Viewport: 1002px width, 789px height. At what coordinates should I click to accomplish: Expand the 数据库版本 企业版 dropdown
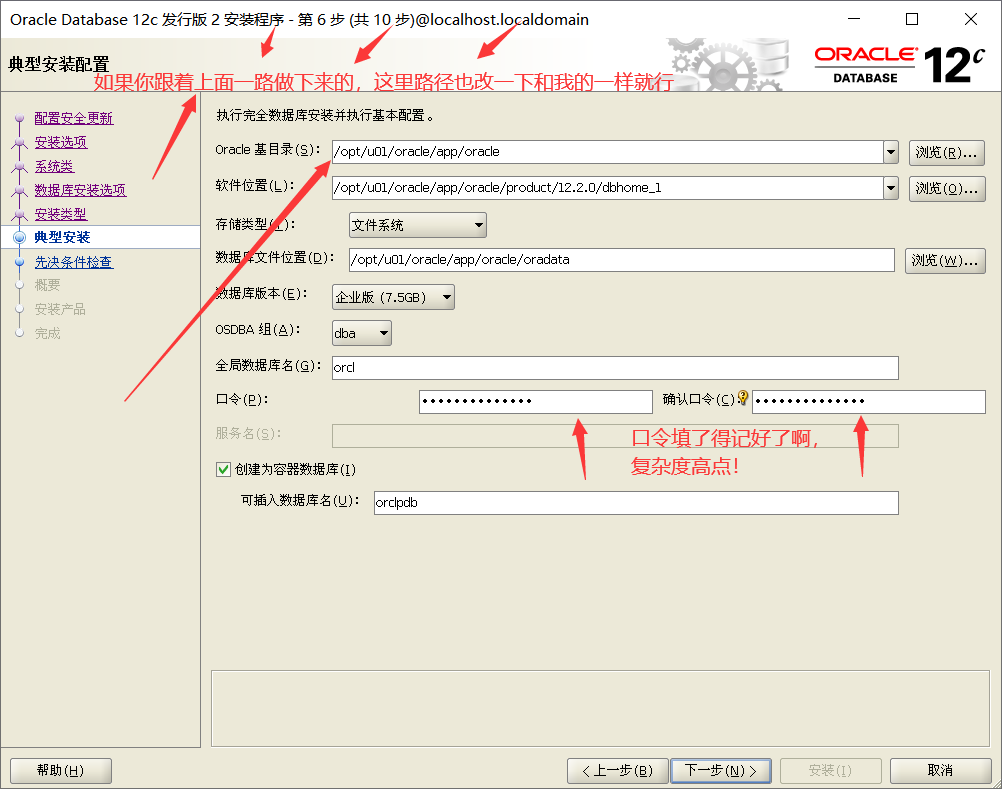coord(393,297)
